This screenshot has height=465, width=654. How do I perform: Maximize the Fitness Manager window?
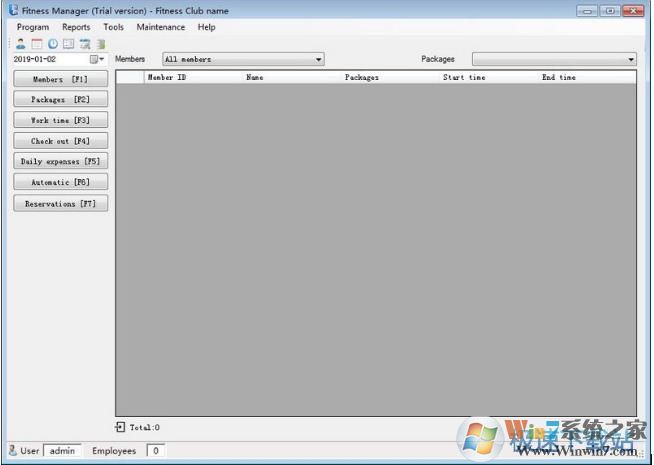coord(610,11)
